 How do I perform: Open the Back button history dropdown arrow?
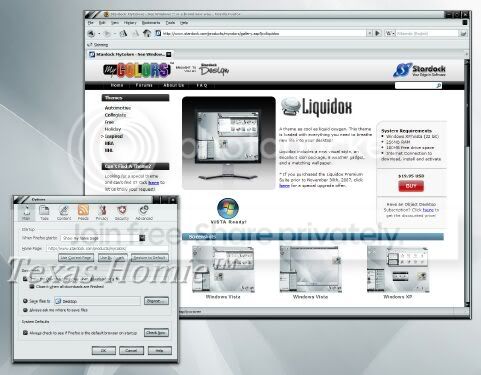pos(99,34)
